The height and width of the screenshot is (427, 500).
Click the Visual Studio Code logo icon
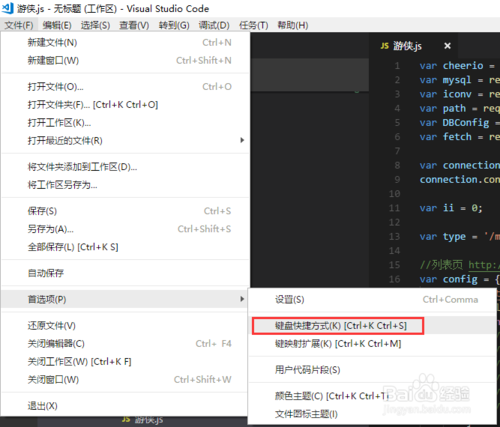8,8
